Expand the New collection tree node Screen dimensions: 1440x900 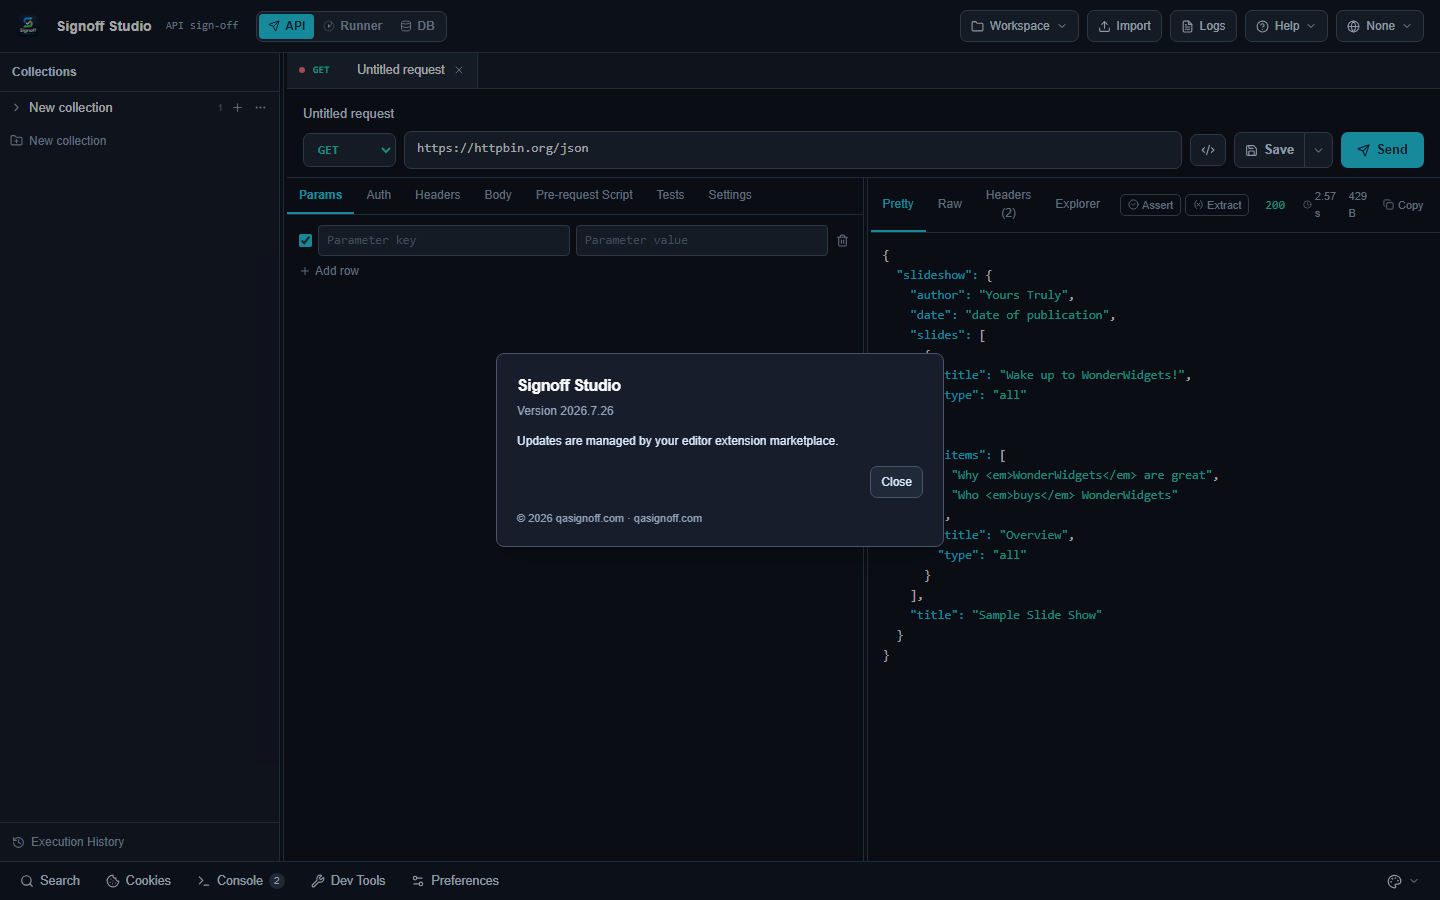click(16, 107)
